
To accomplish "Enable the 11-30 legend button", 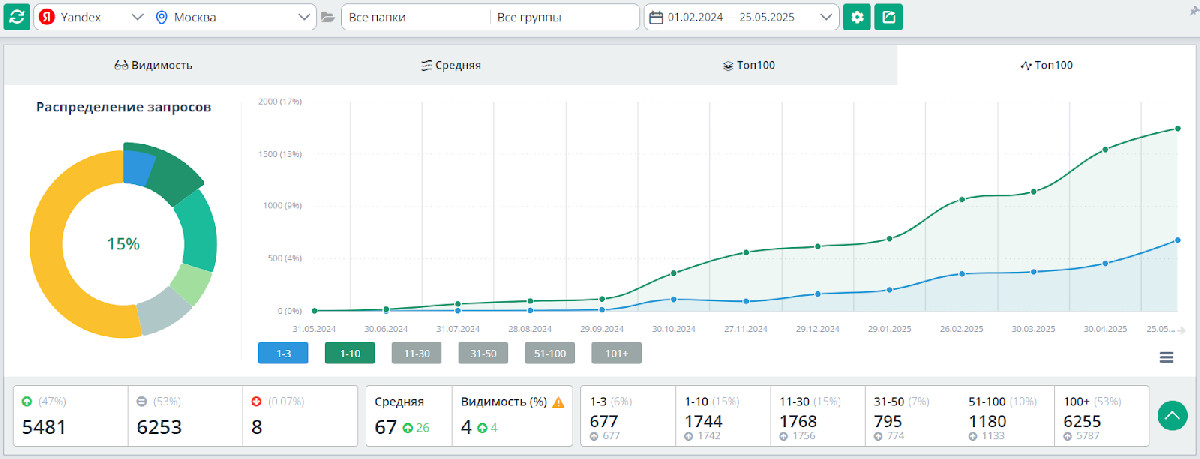I will click(x=416, y=352).
